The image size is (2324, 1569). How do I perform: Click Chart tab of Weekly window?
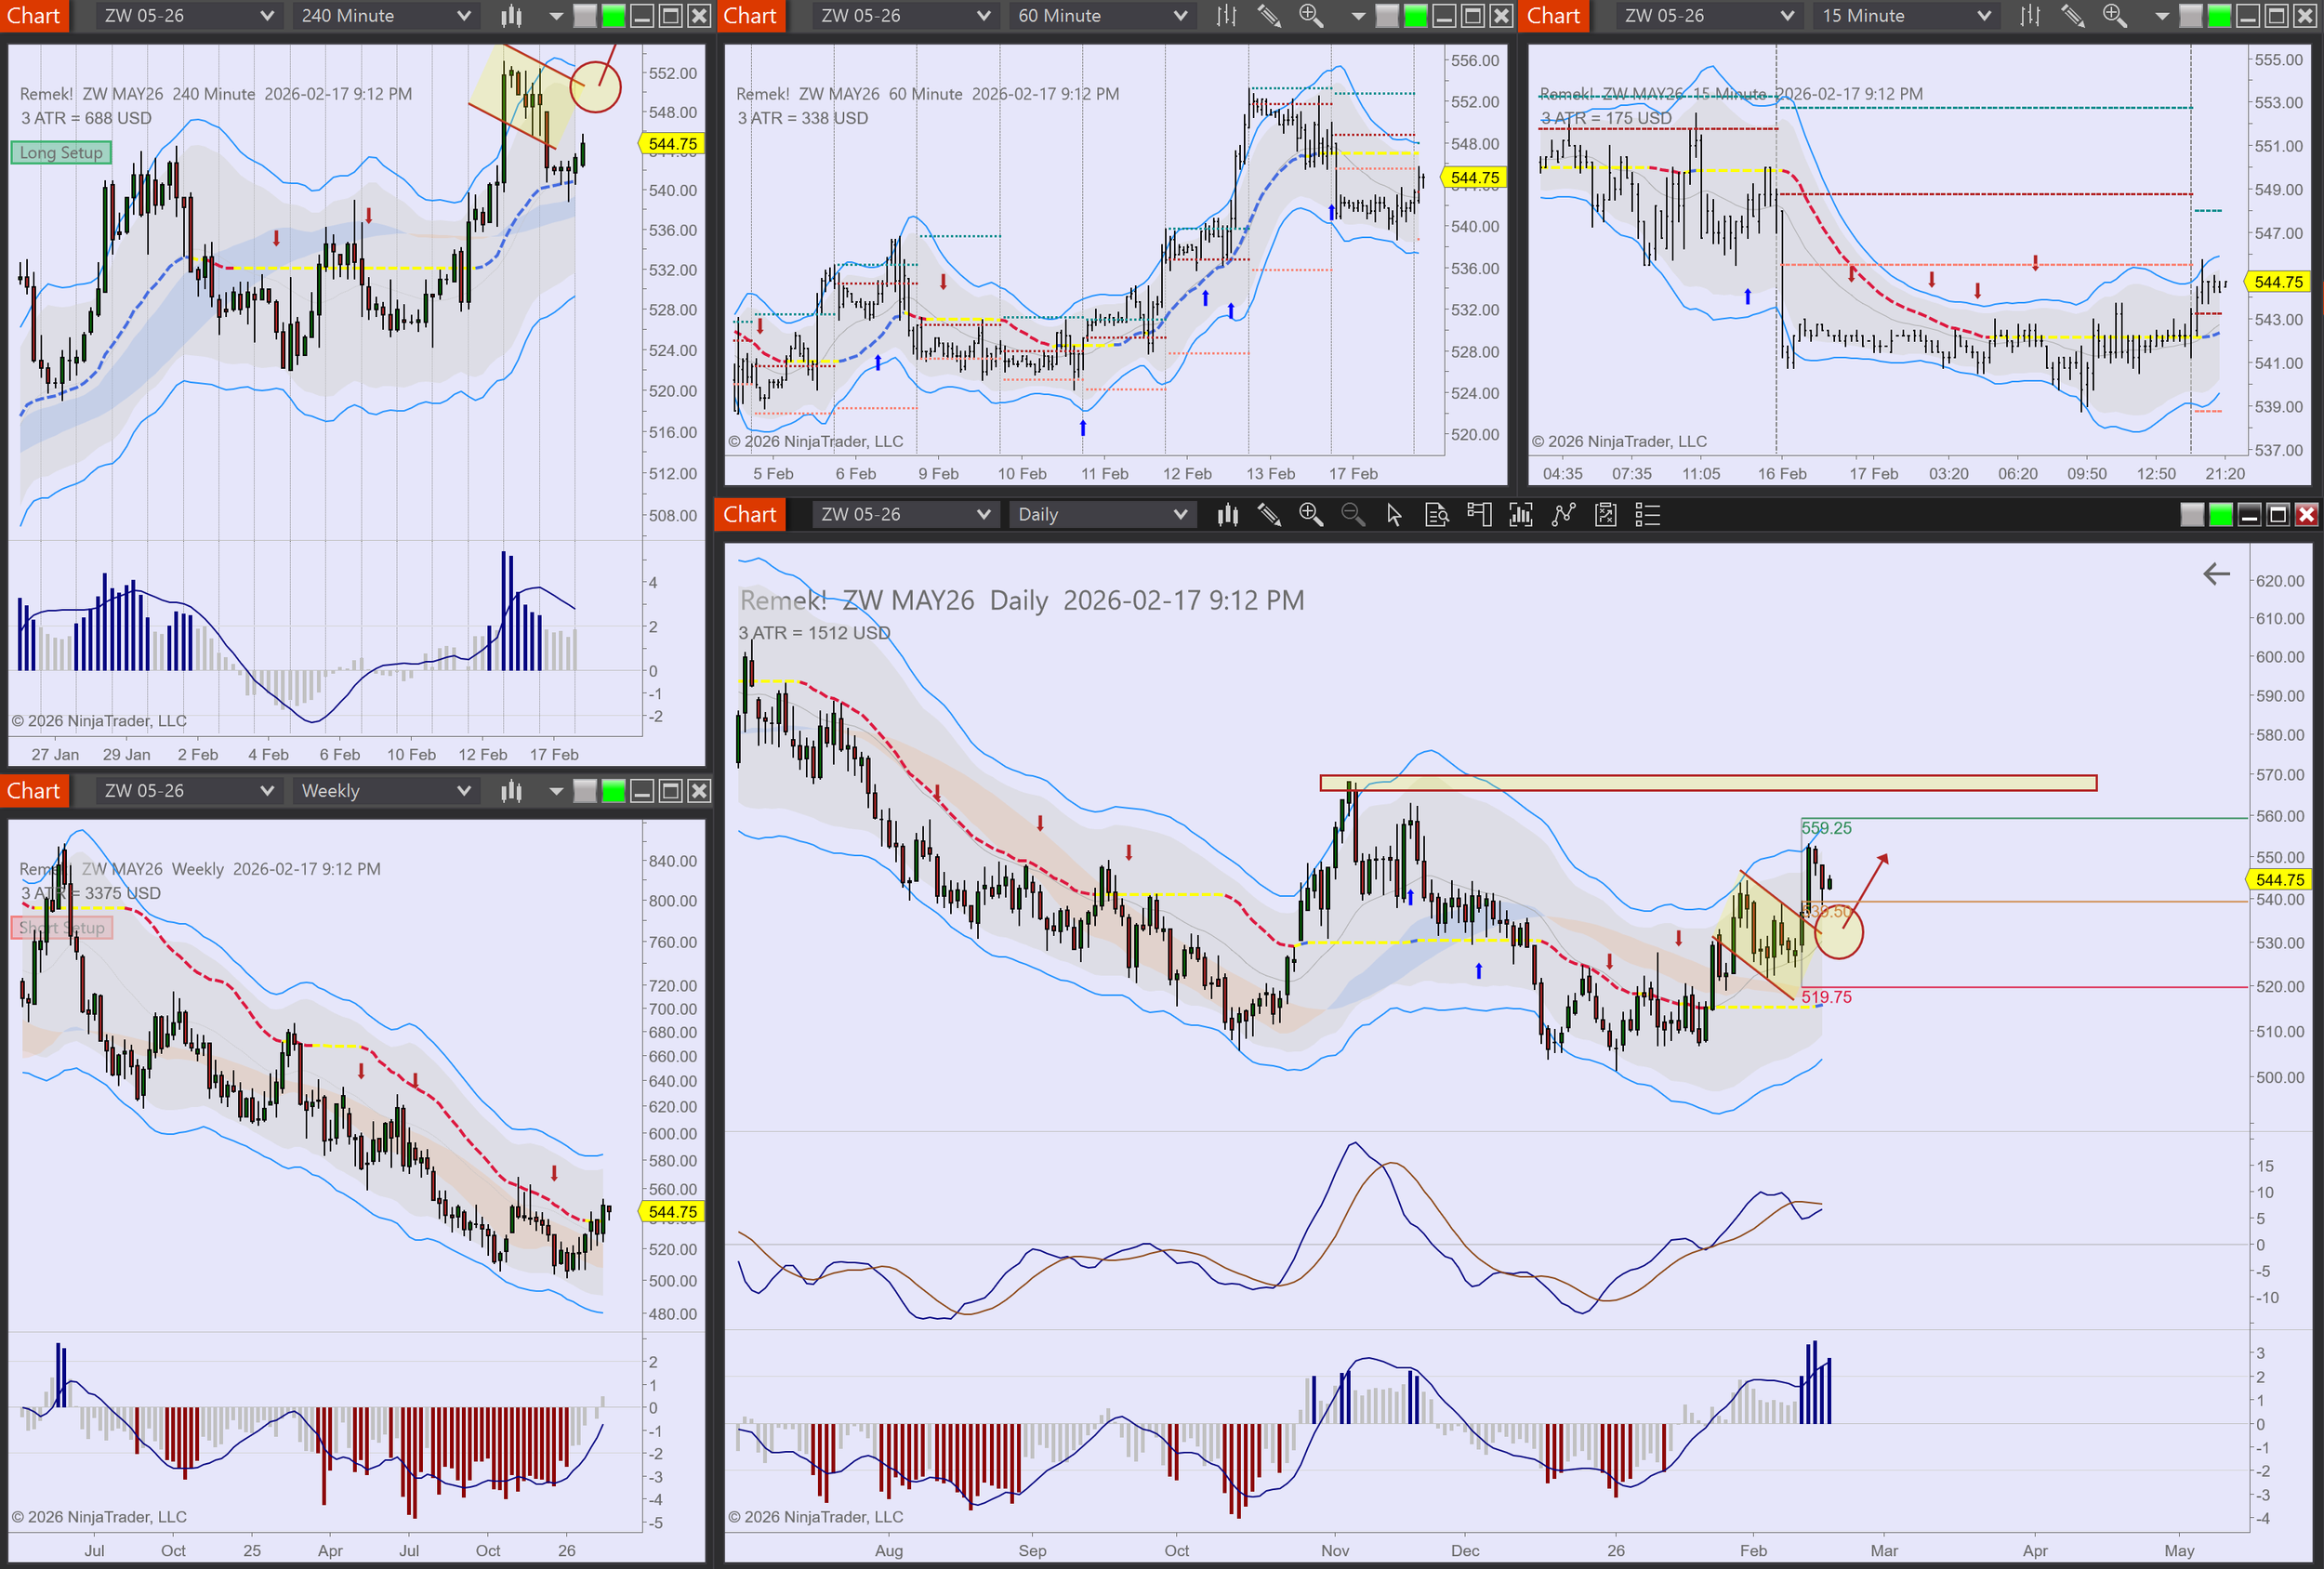click(x=34, y=791)
